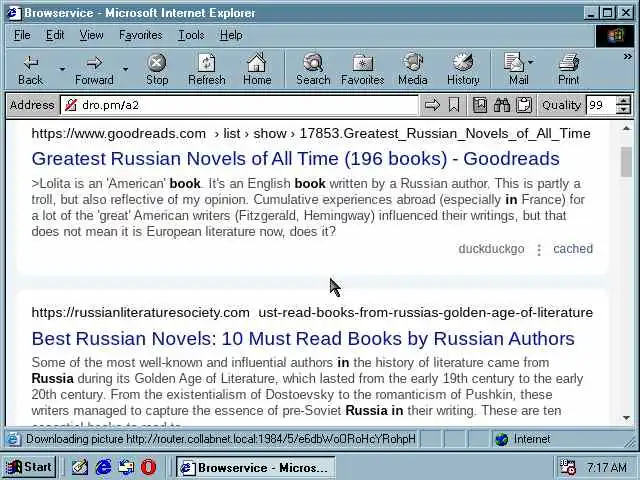Open the Edit menu
This screenshot has width=640, height=480.
tap(55, 36)
